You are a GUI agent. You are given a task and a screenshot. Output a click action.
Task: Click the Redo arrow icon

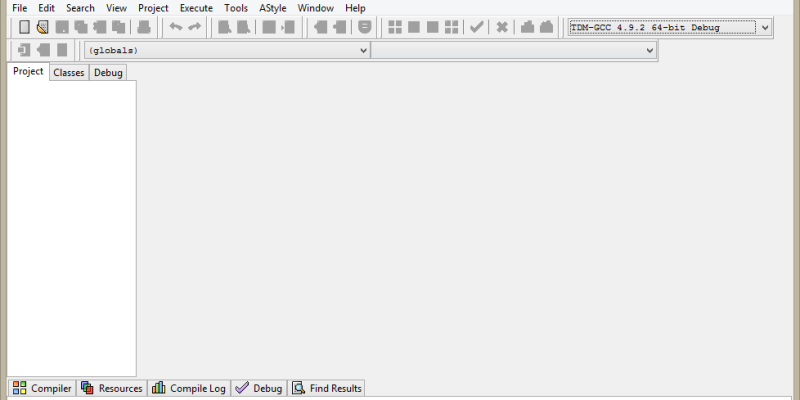point(194,27)
